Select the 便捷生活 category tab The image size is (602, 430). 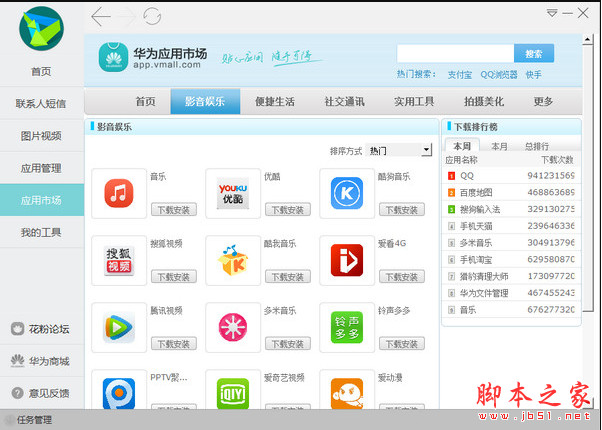point(275,102)
